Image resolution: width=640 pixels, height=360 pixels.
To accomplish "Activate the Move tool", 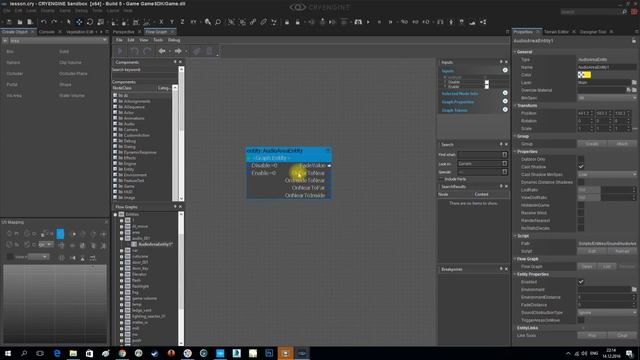I will 79,22.
